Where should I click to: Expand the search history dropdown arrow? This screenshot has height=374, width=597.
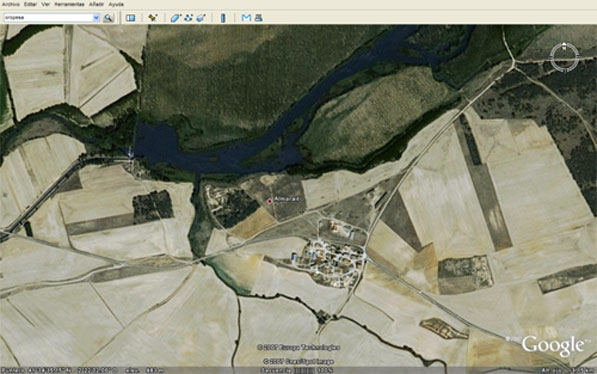(96, 18)
